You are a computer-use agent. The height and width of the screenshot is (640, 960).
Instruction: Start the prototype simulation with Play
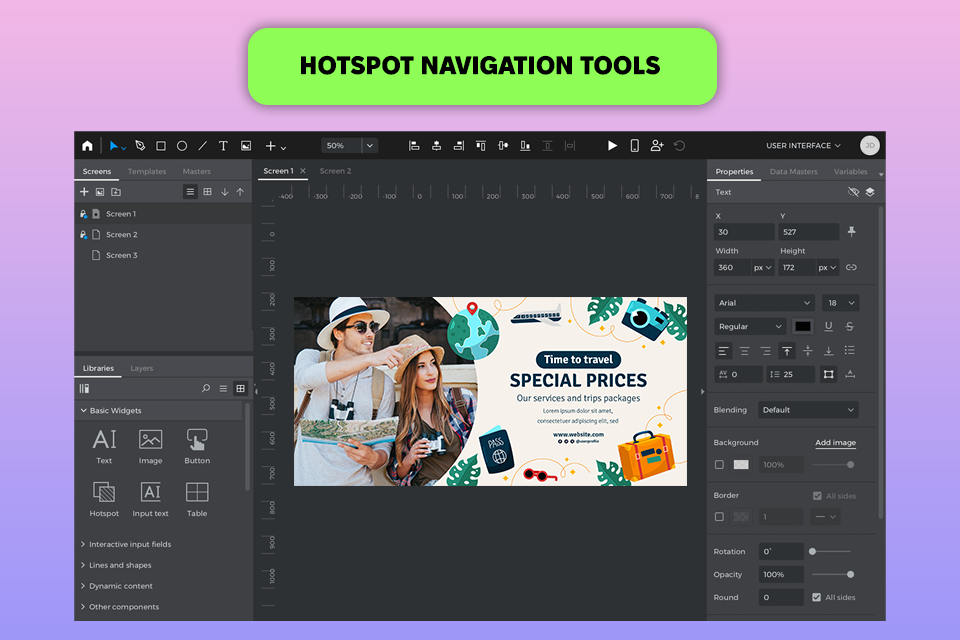(613, 146)
